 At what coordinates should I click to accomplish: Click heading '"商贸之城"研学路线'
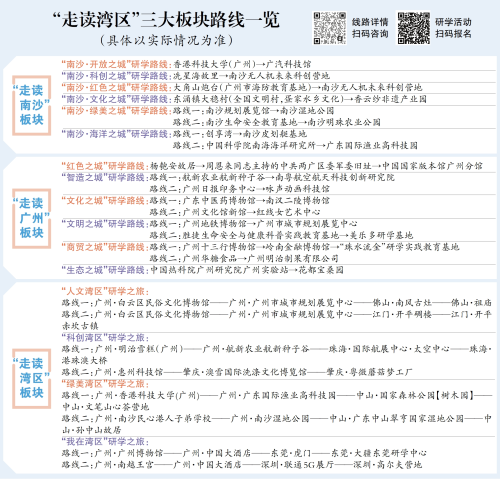pyautogui.click(x=103, y=247)
